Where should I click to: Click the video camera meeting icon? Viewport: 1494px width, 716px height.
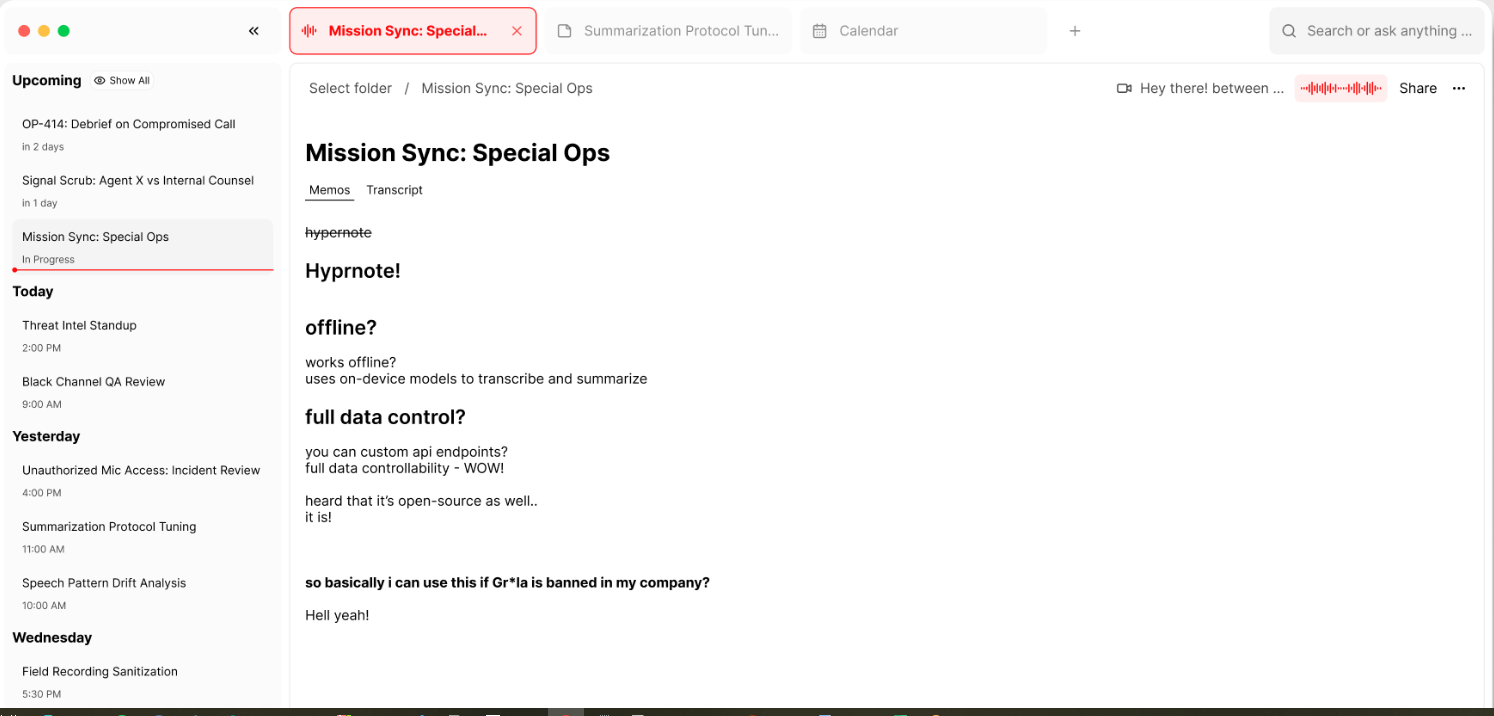pyautogui.click(x=1124, y=88)
